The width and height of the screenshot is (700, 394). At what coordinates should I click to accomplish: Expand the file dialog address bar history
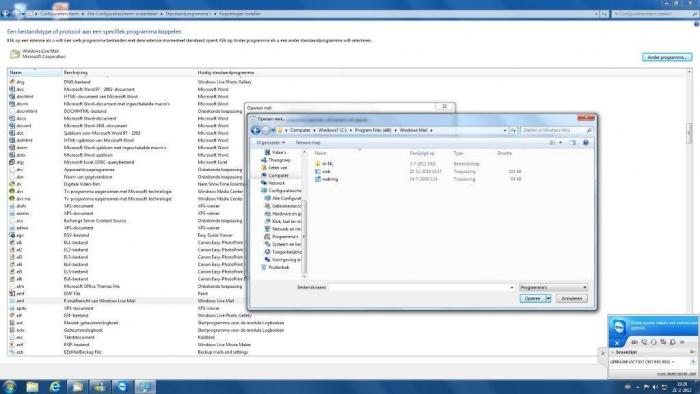point(505,130)
